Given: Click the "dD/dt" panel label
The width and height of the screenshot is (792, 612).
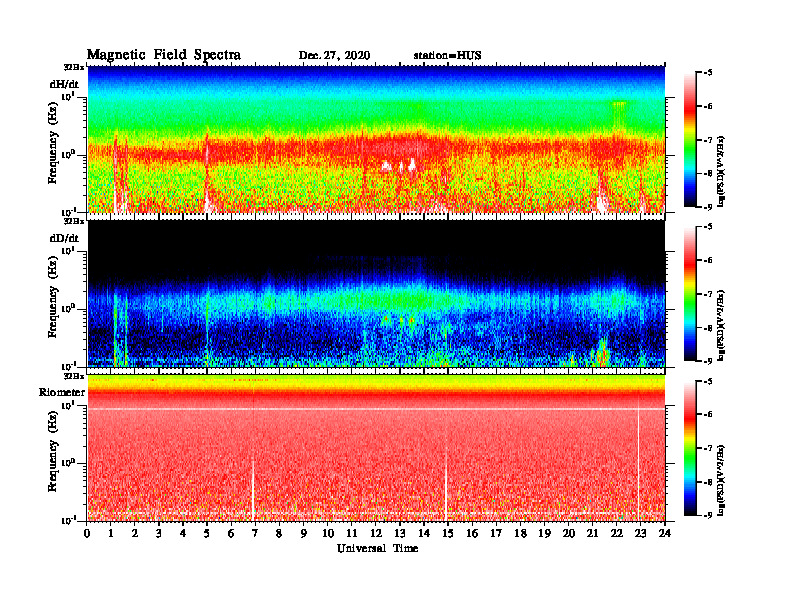Looking at the screenshot, I should [64, 238].
